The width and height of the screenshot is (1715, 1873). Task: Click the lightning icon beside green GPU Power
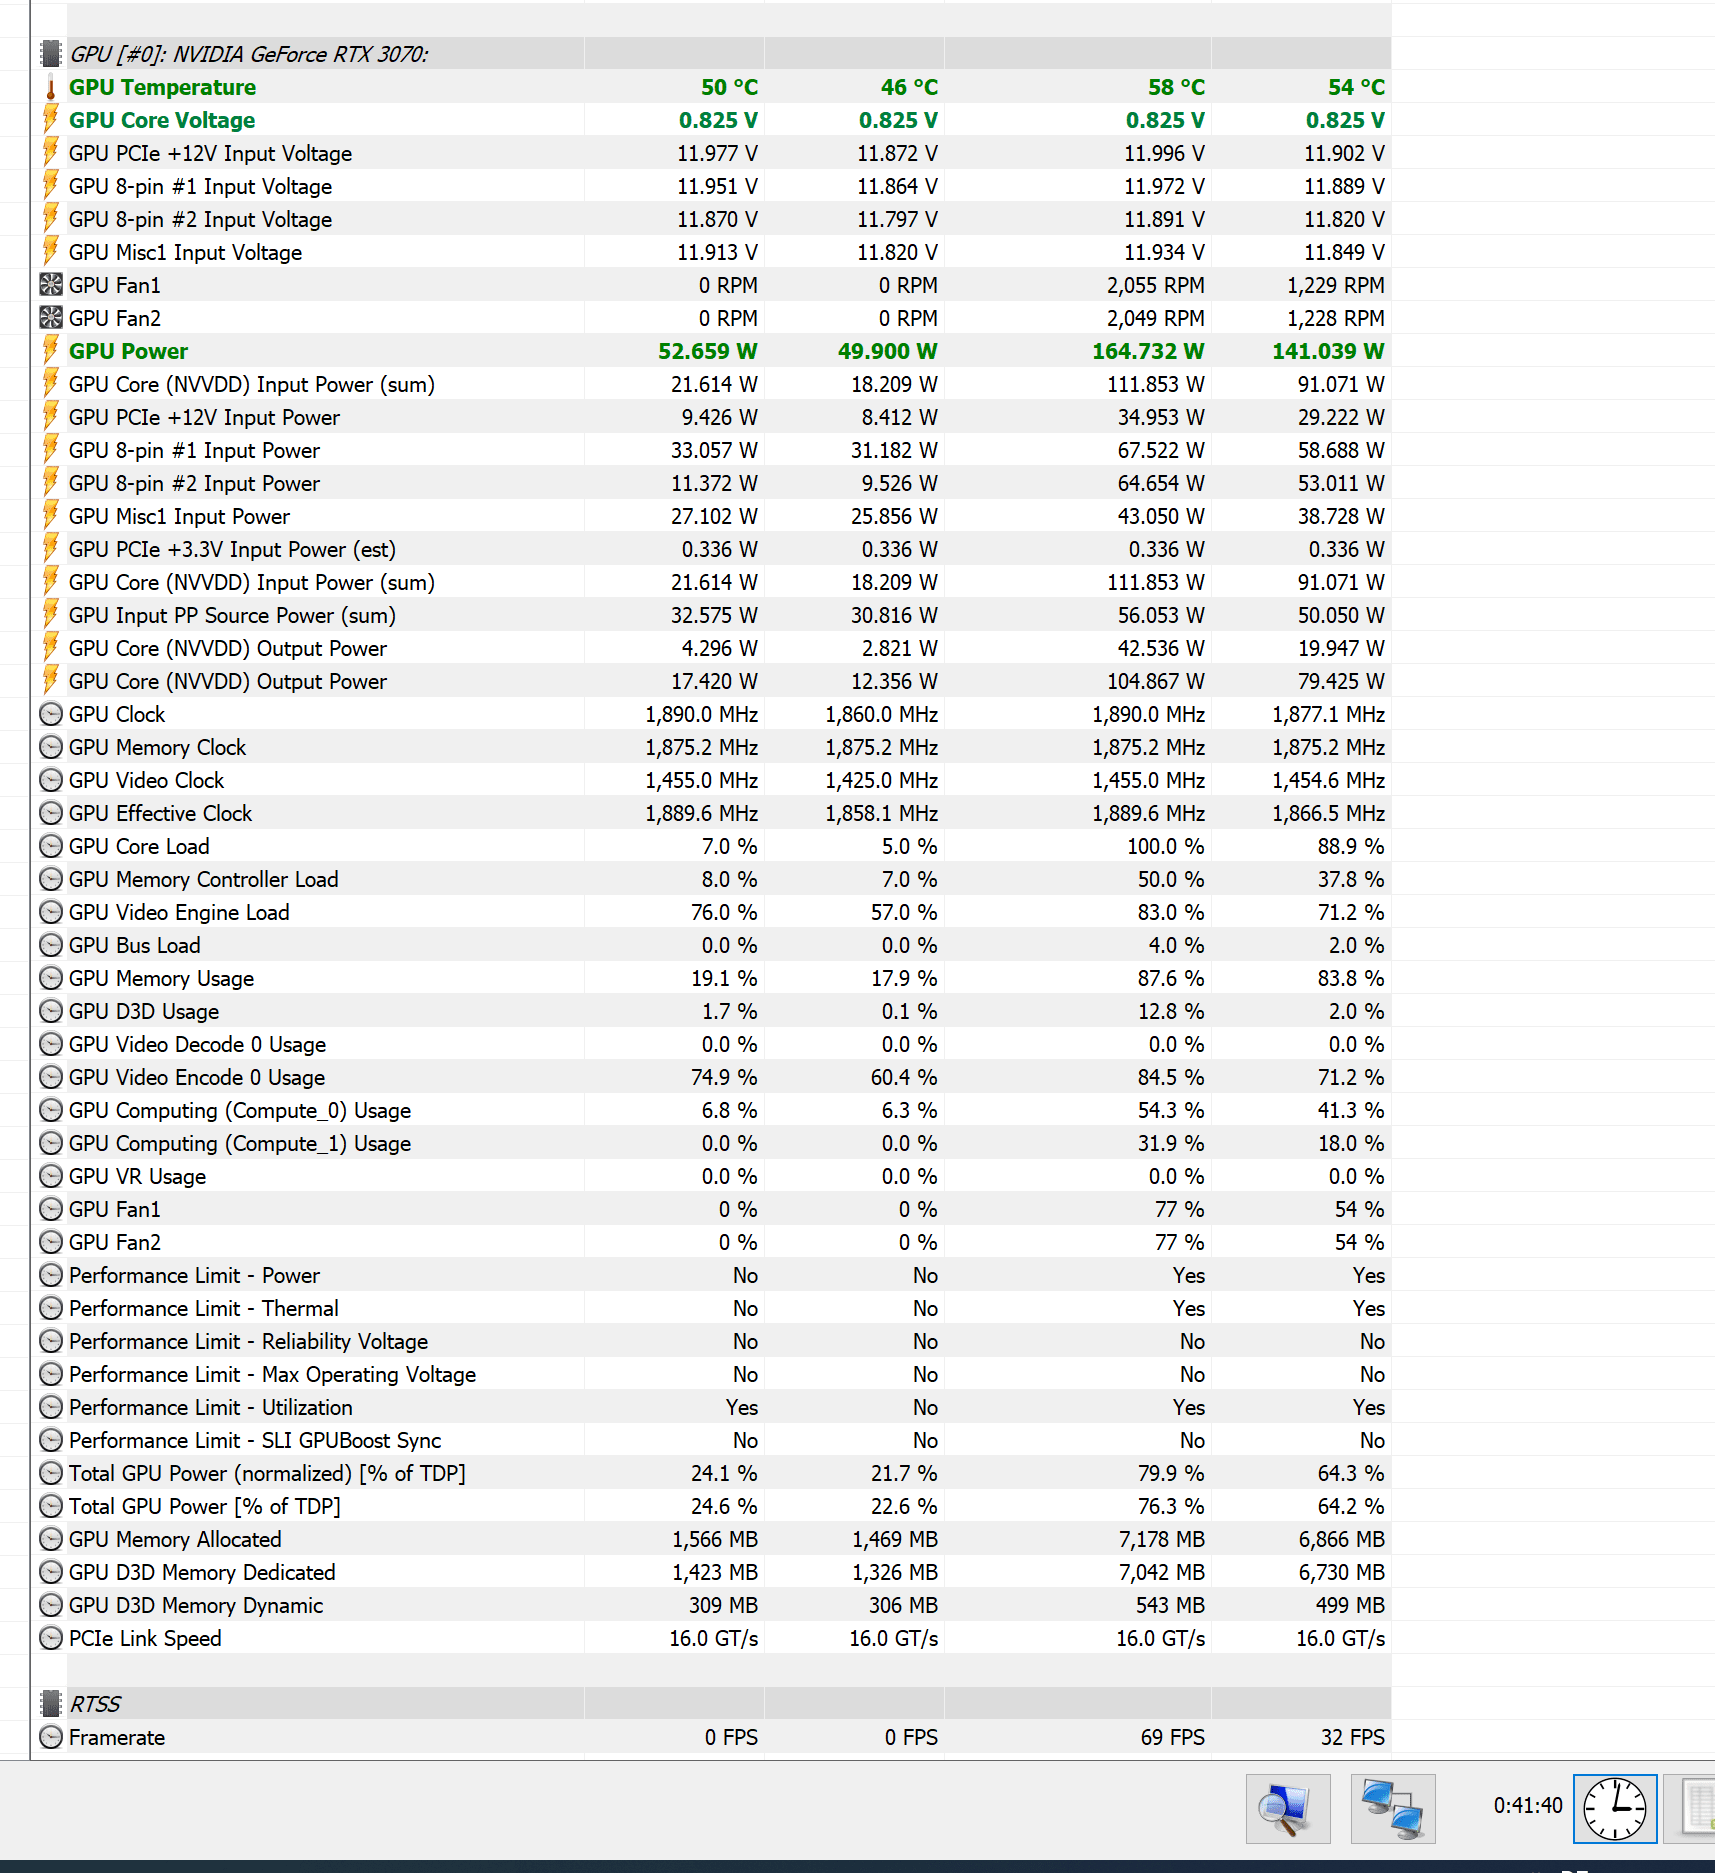(51, 351)
